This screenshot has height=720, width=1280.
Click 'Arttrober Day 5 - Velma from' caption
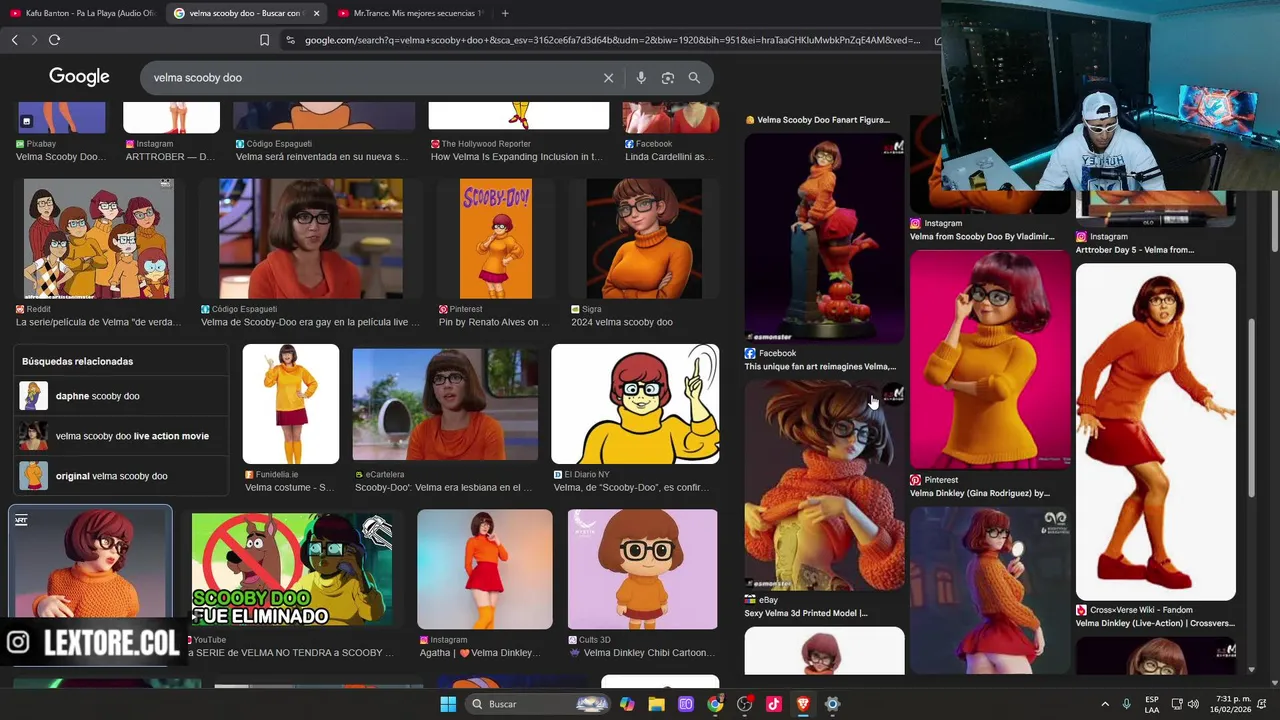click(x=1135, y=250)
